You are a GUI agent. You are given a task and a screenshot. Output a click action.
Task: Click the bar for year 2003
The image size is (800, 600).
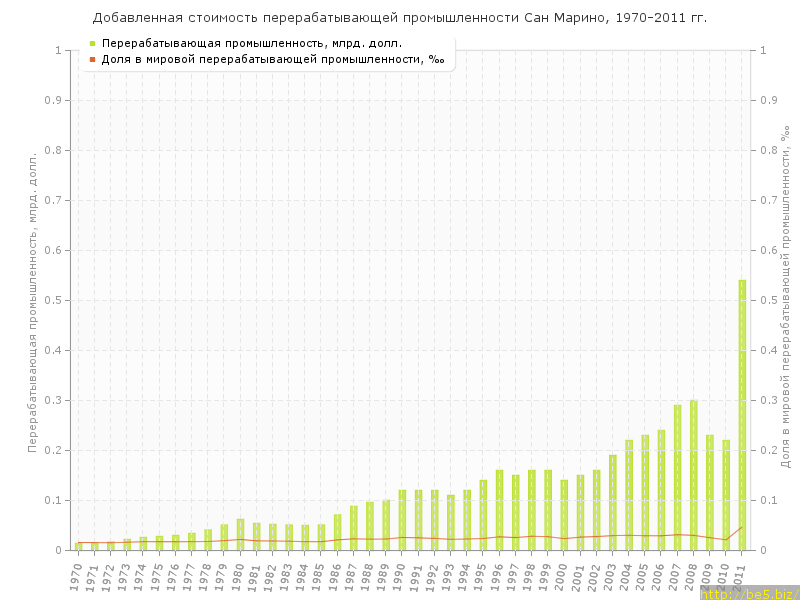(x=613, y=503)
